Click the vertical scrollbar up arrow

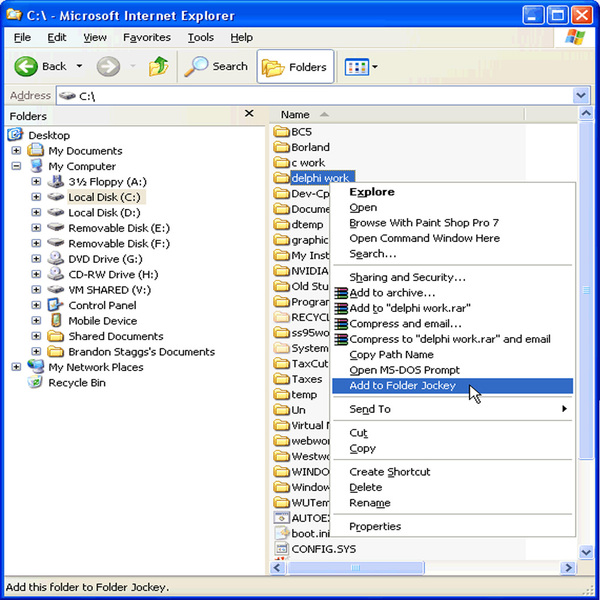click(586, 114)
